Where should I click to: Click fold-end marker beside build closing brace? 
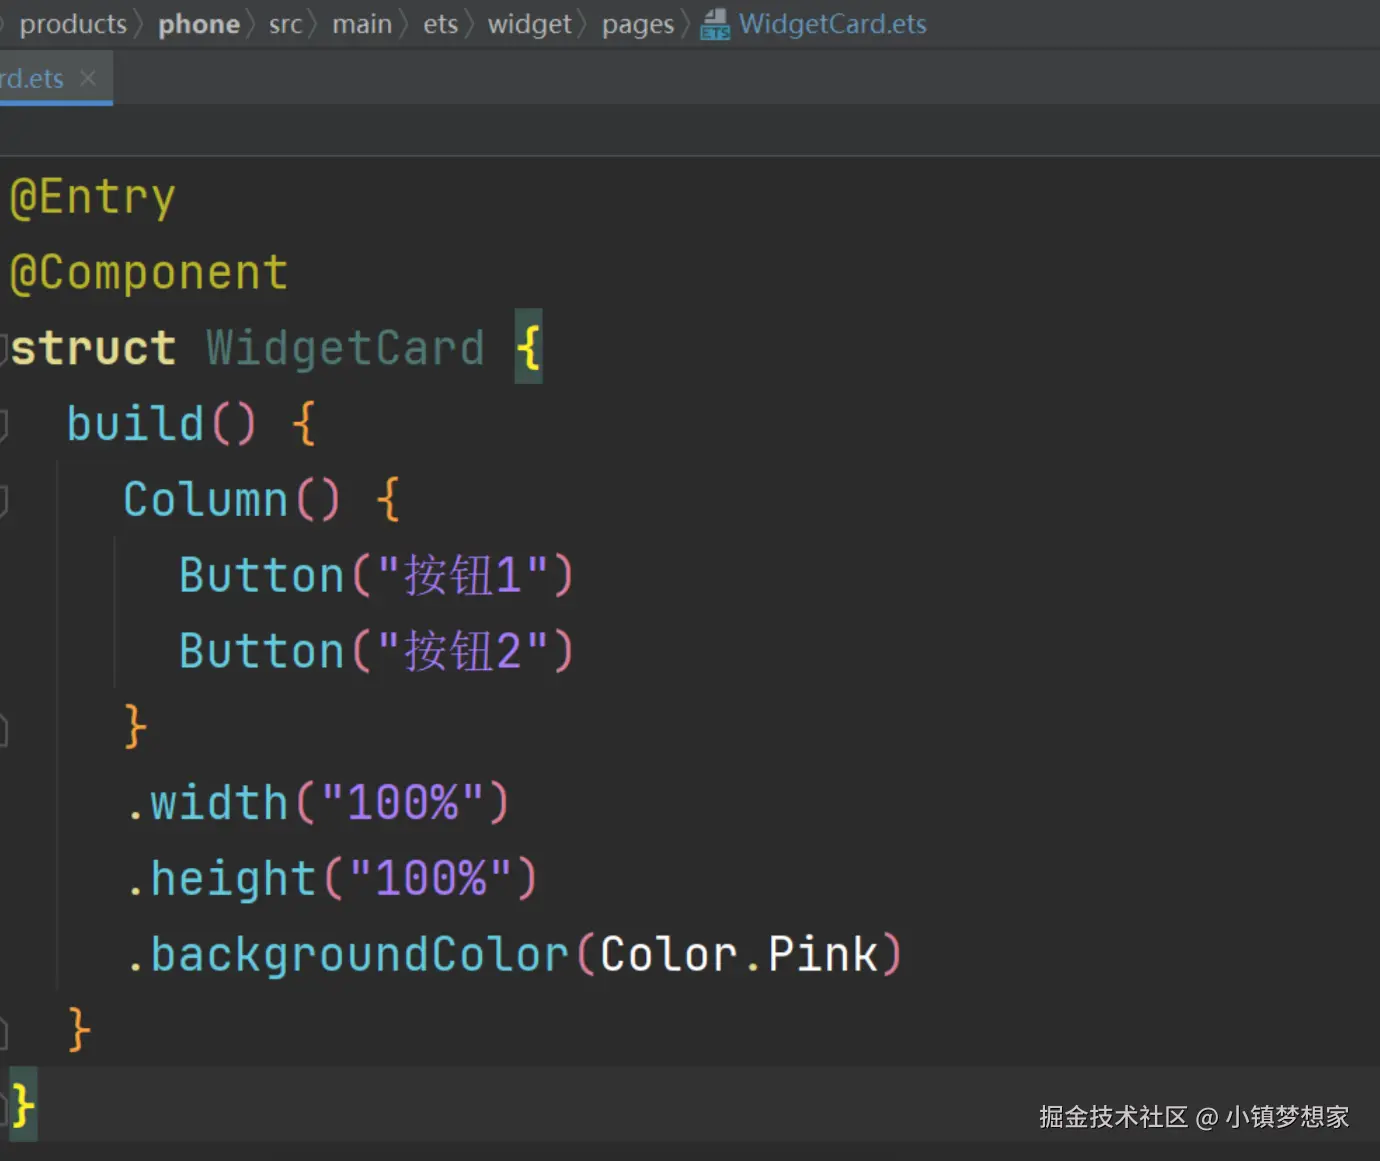[x=3, y=1032]
